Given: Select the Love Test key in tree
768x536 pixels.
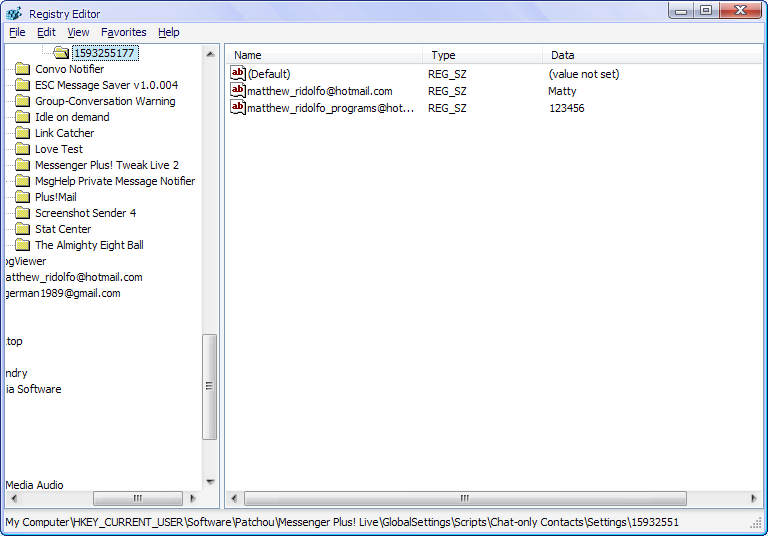Looking at the screenshot, I should tap(59, 149).
